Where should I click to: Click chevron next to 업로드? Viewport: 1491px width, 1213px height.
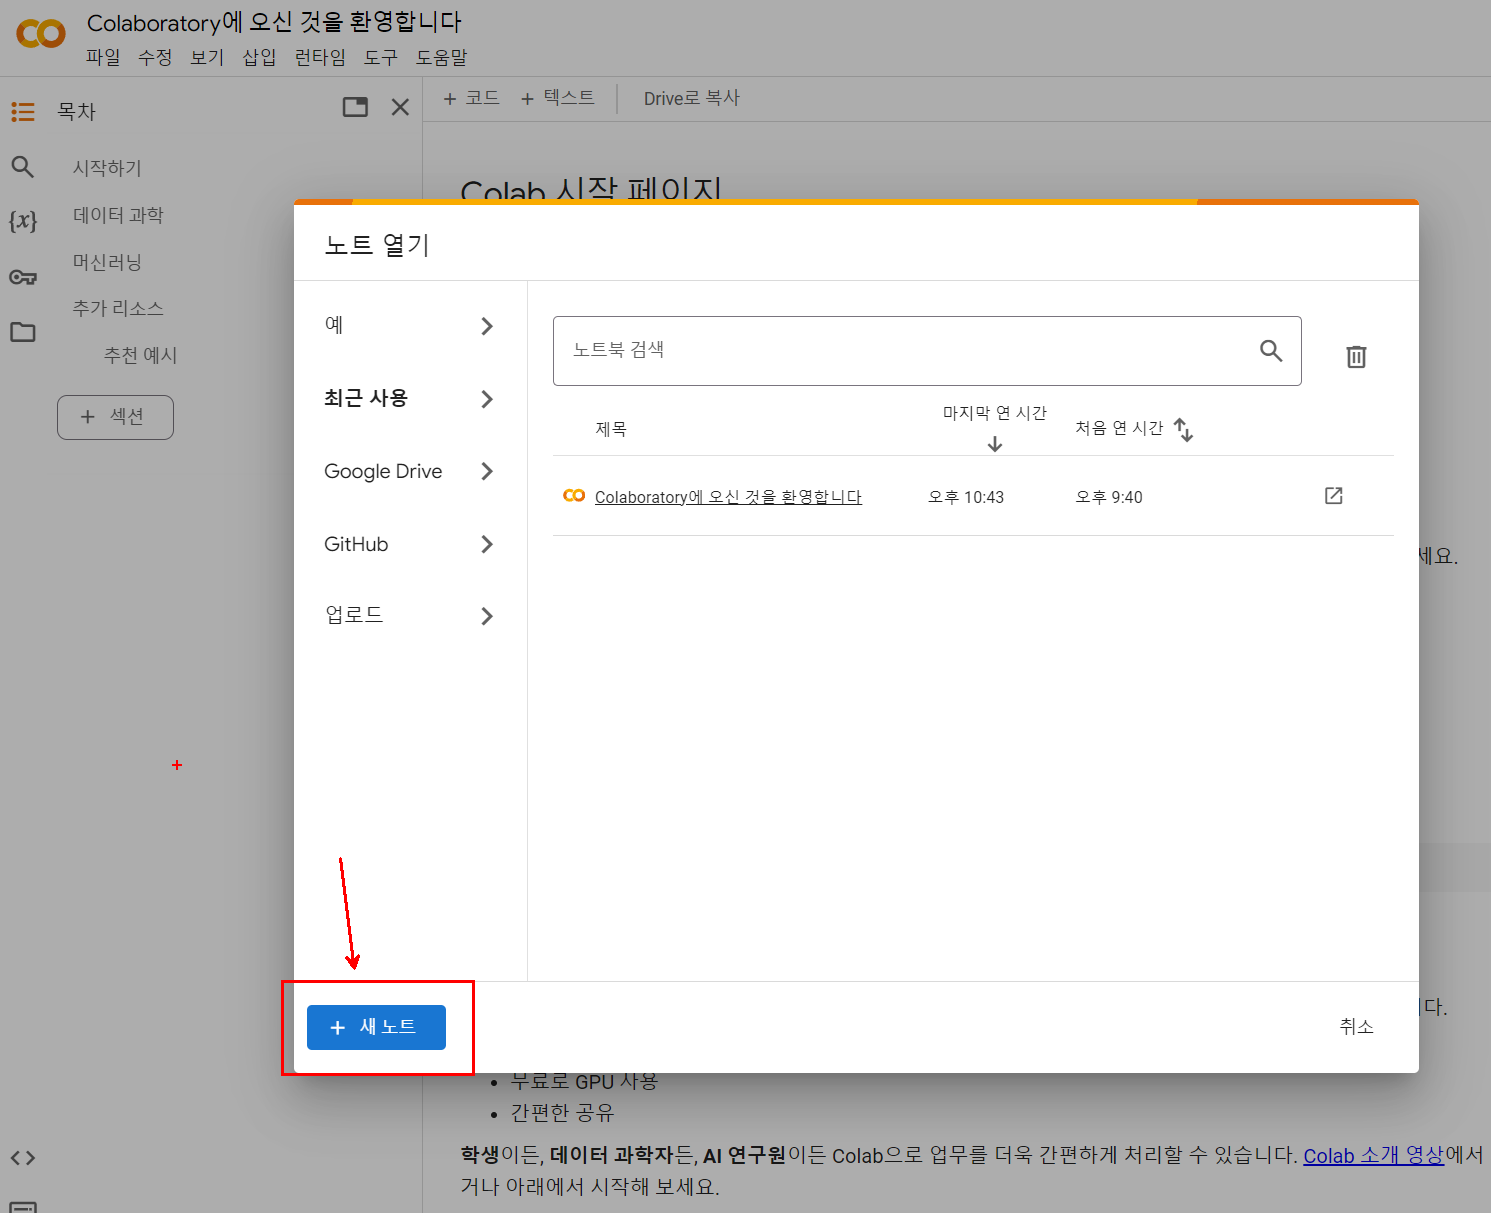[487, 616]
